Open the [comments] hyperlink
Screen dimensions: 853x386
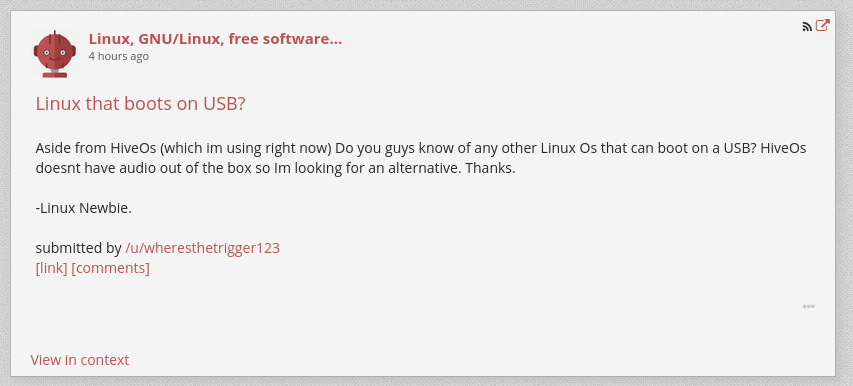(110, 268)
